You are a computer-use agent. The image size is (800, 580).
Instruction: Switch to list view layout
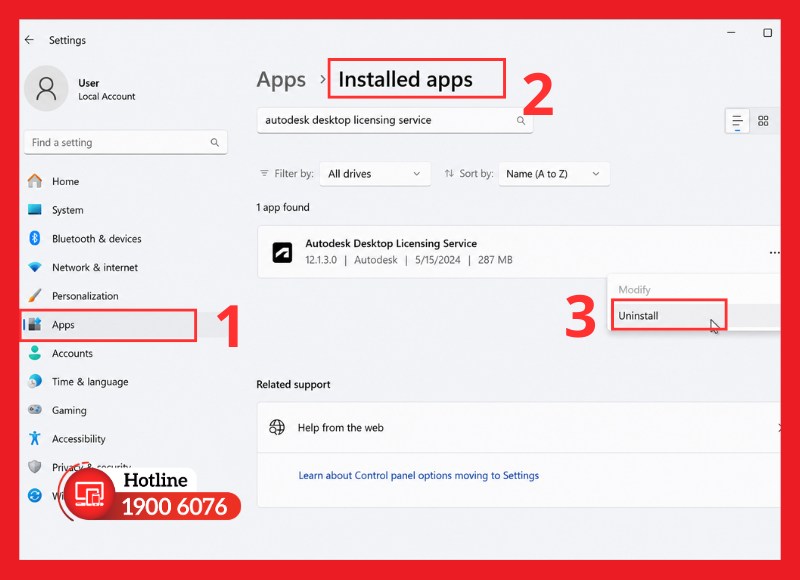click(x=737, y=121)
